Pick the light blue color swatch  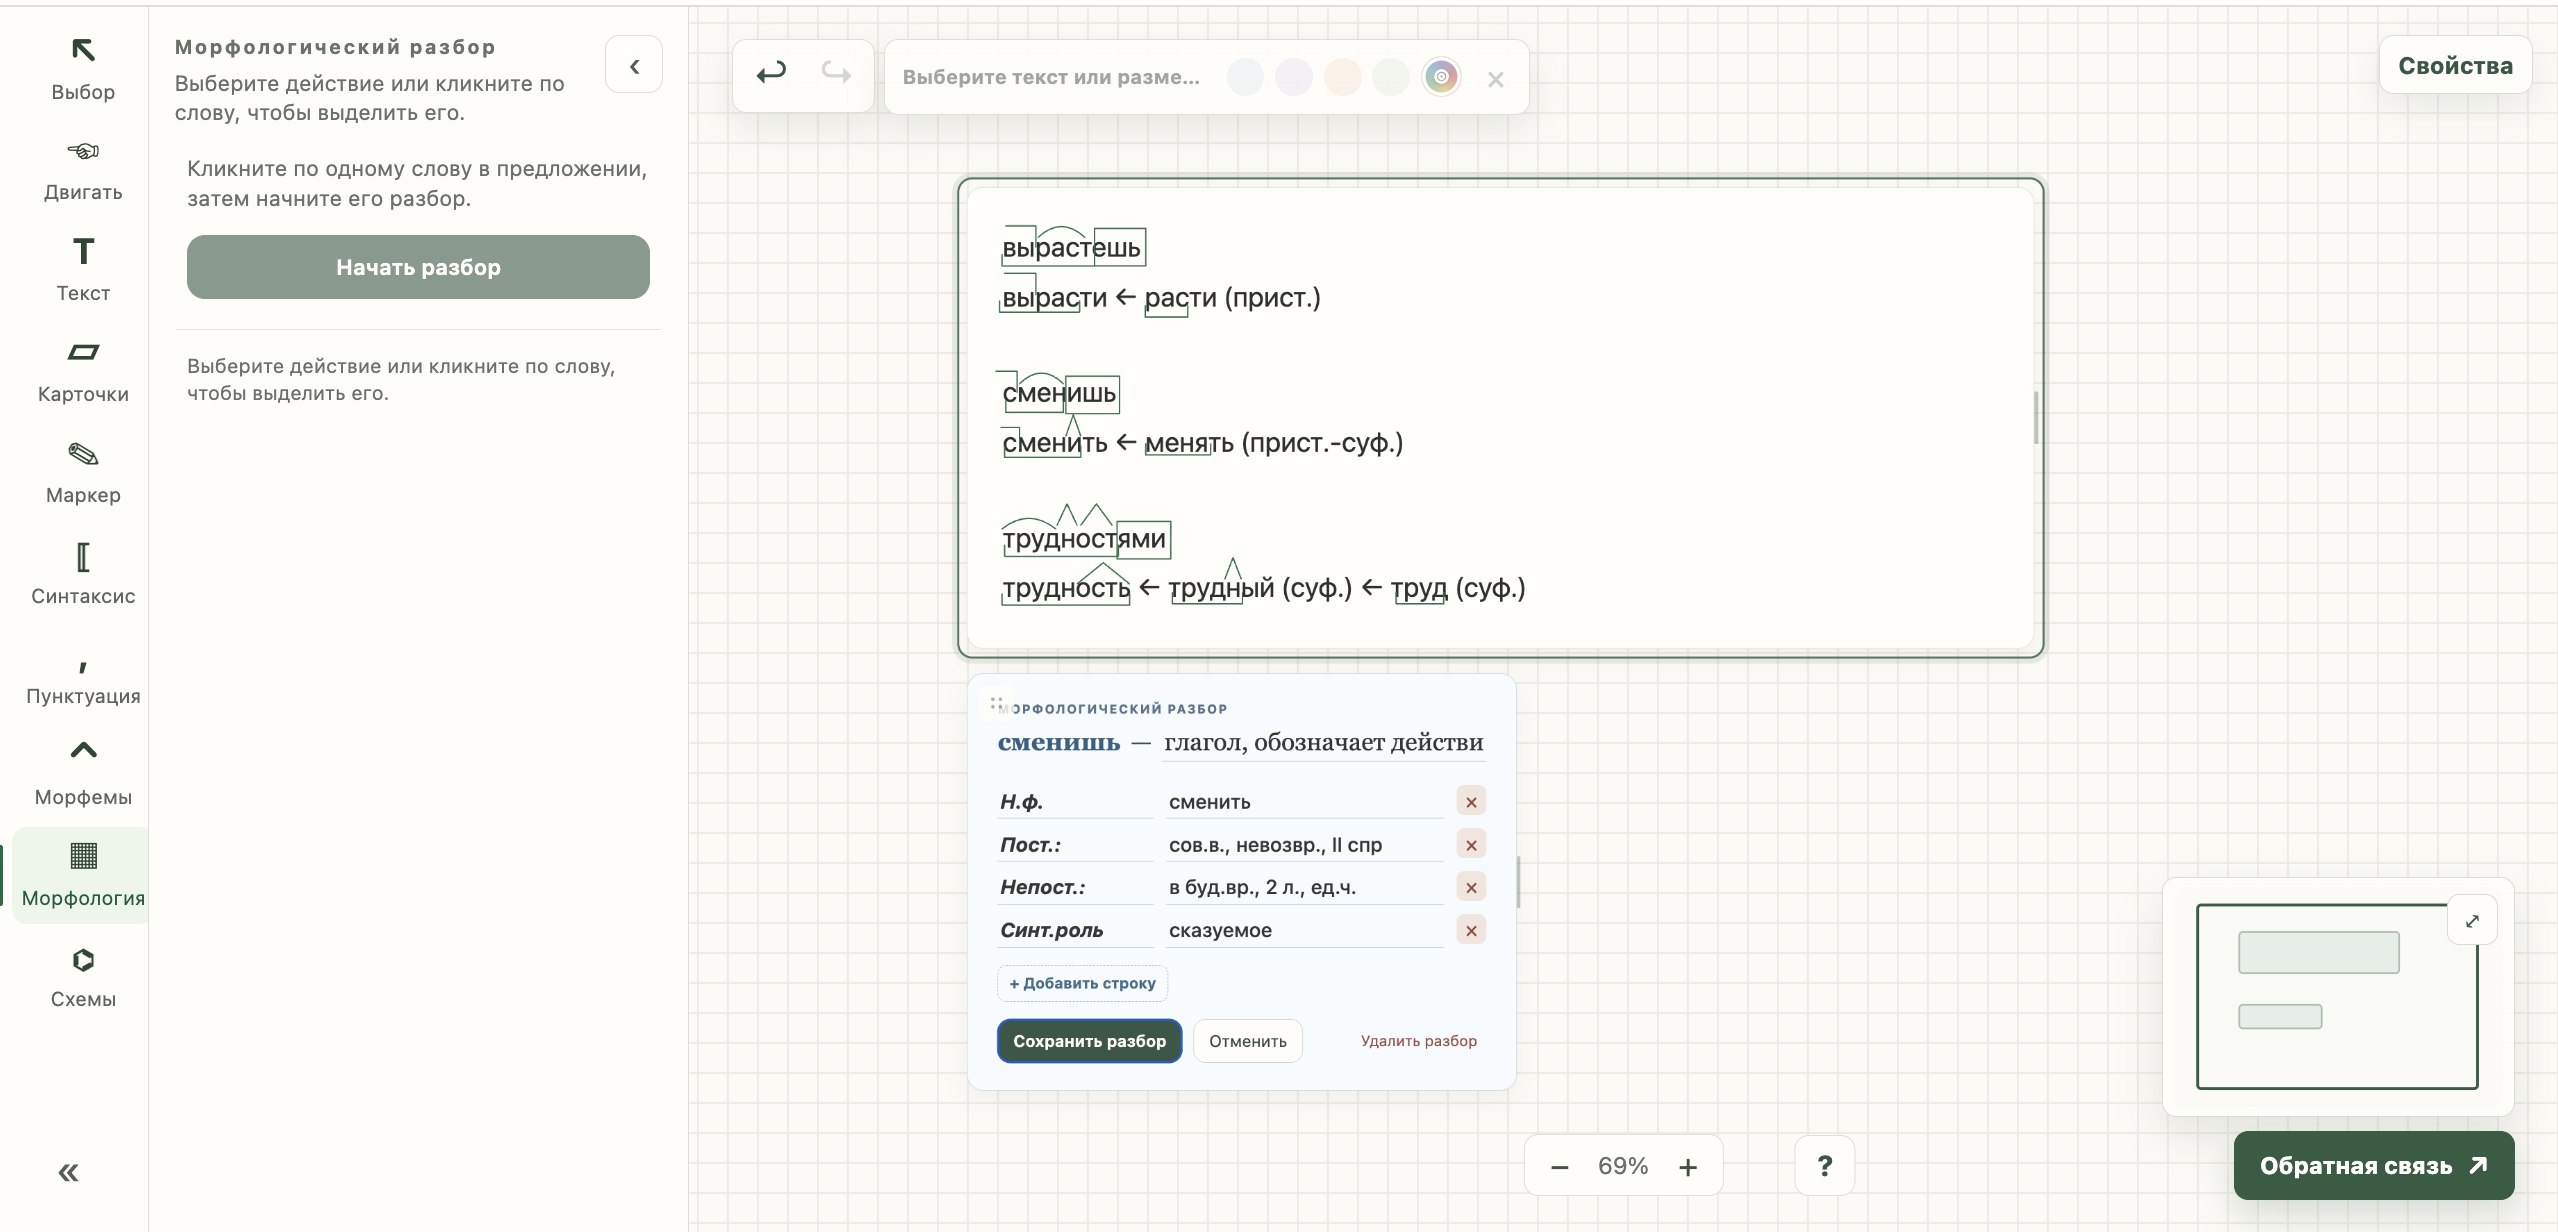1245,77
